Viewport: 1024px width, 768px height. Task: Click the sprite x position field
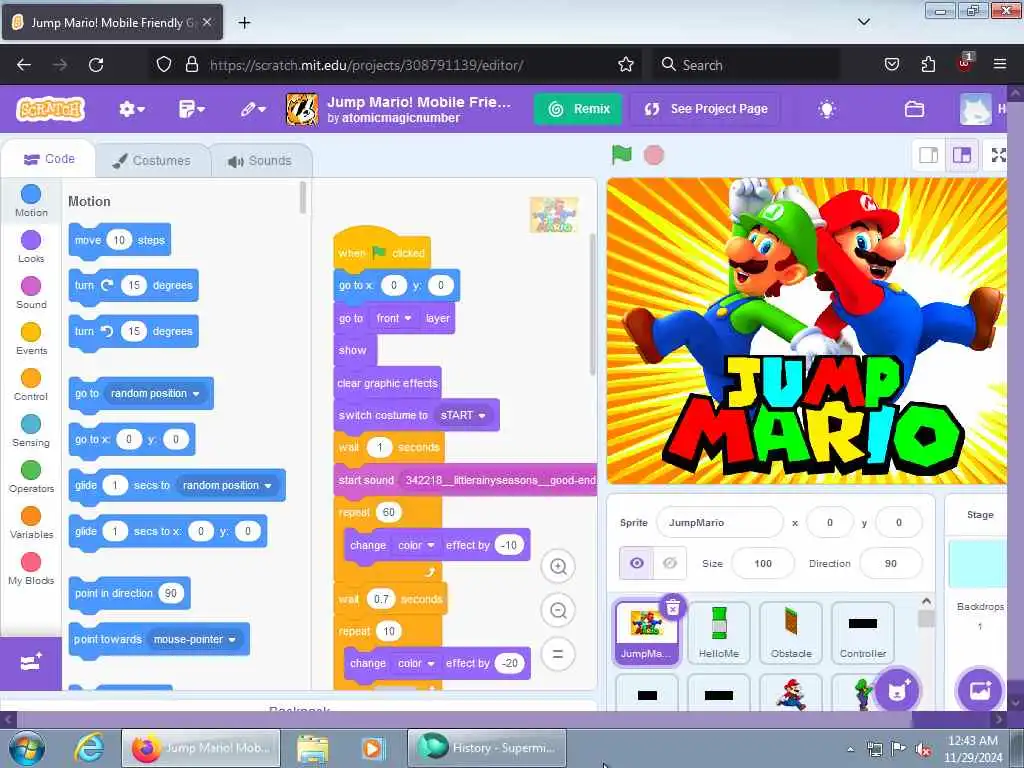pos(830,522)
